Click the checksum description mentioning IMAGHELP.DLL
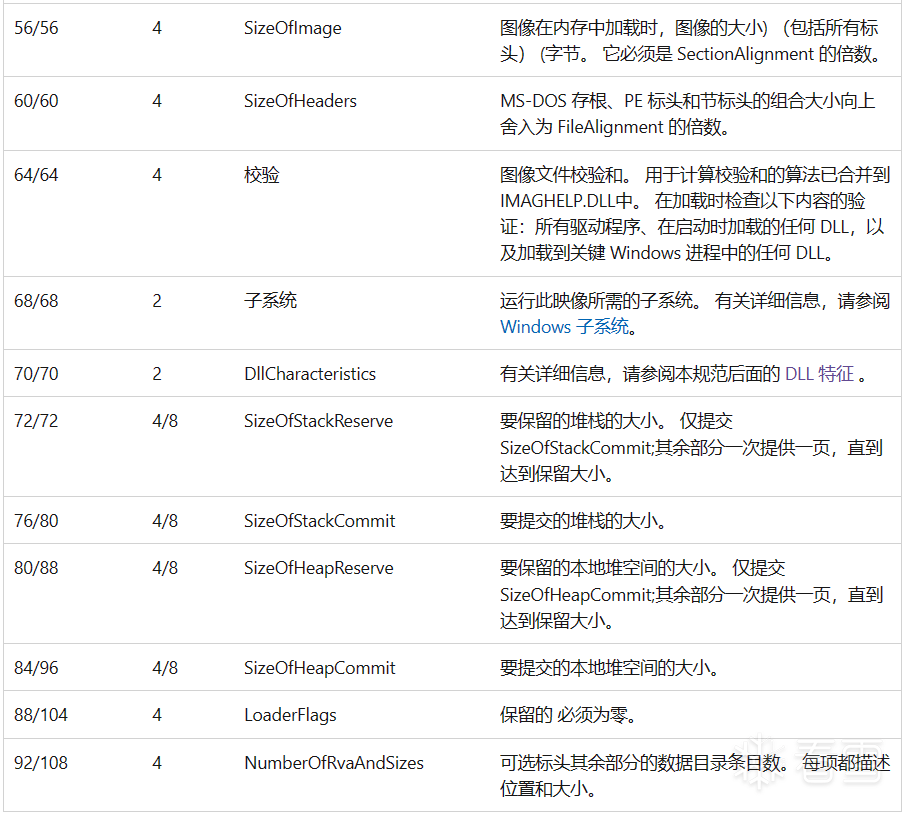Screen dimensions: 904x814 [x=694, y=214]
